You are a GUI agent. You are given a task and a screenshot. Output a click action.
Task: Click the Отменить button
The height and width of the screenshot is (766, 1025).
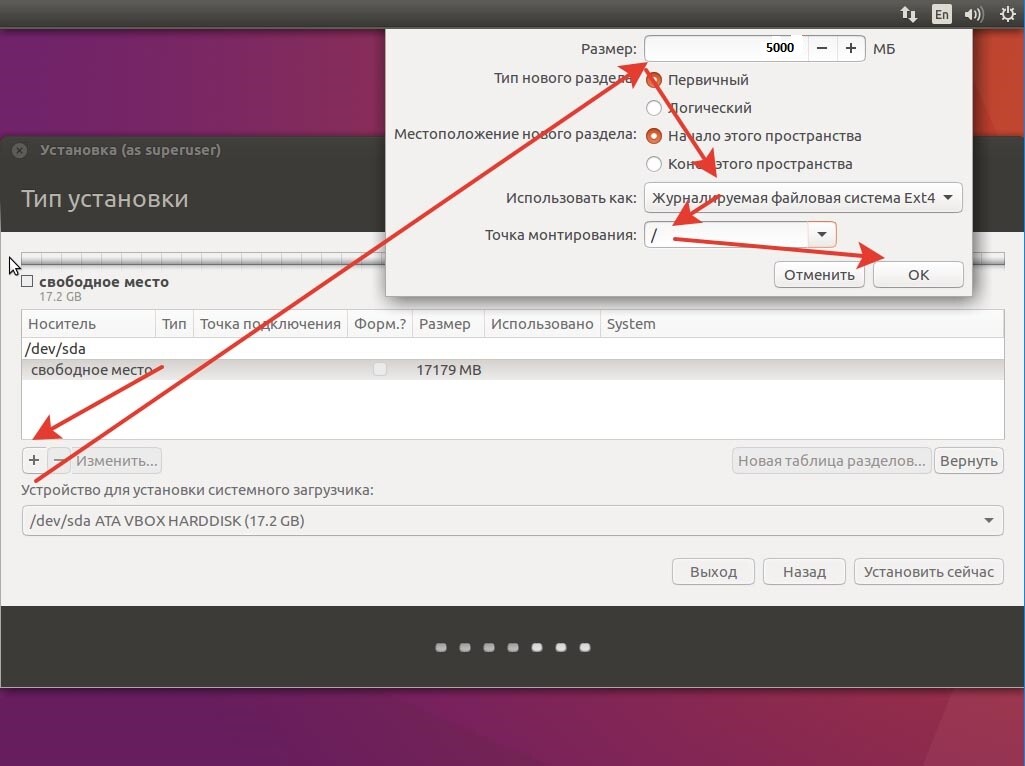(819, 275)
